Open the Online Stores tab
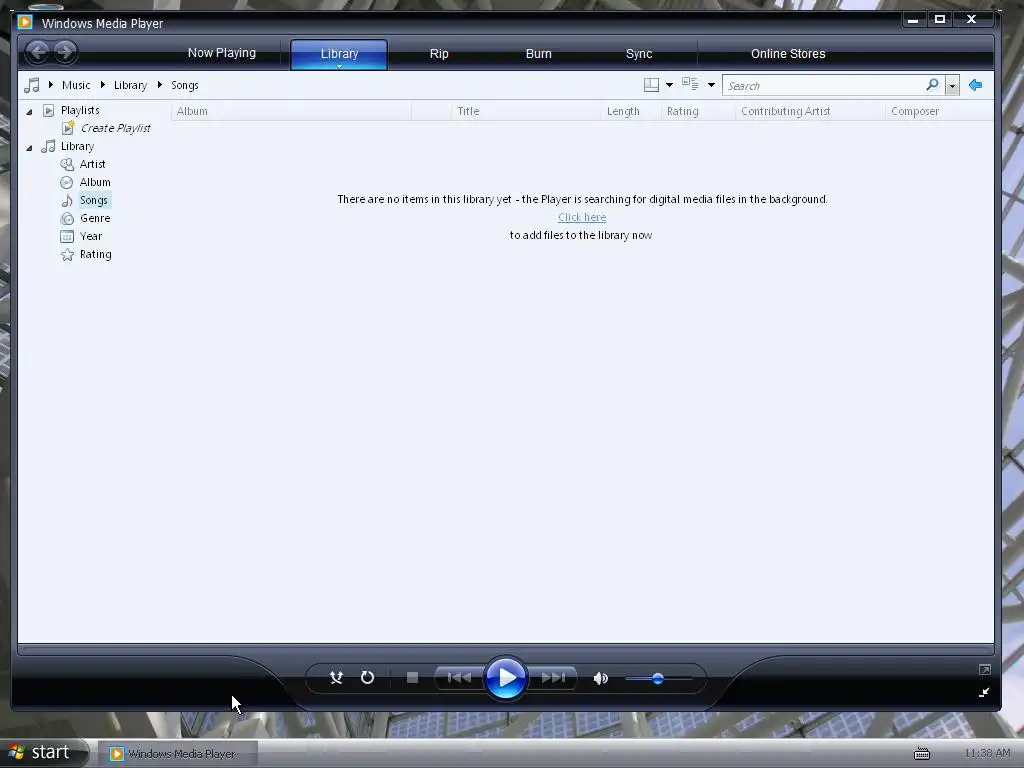 (788, 54)
